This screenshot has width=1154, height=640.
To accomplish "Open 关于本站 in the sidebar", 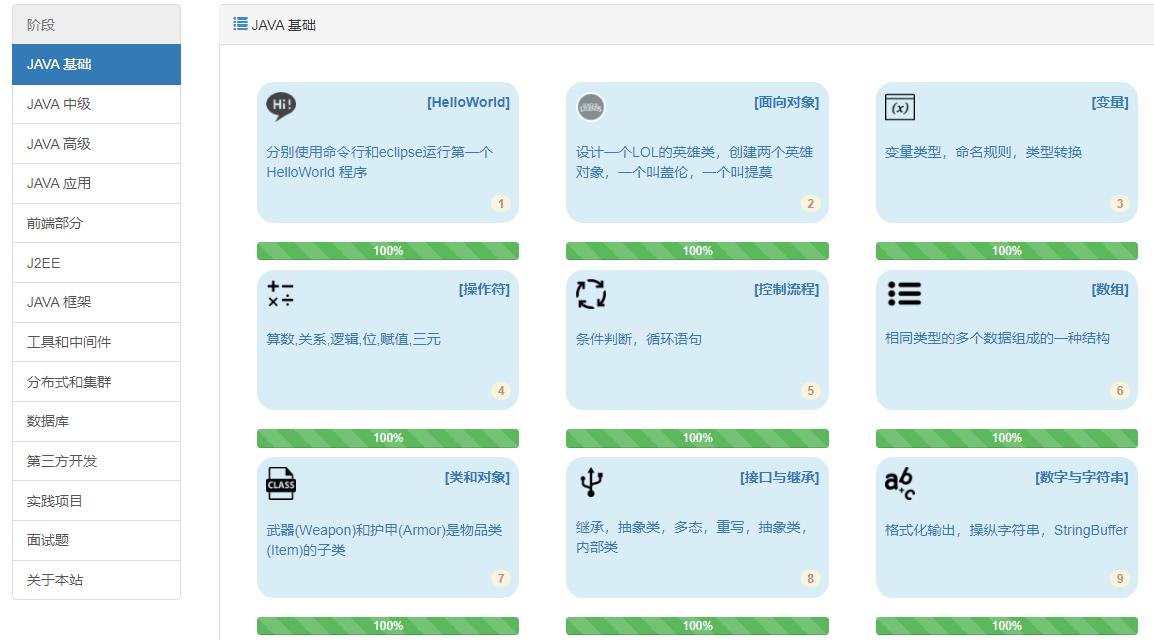I will [x=96, y=580].
